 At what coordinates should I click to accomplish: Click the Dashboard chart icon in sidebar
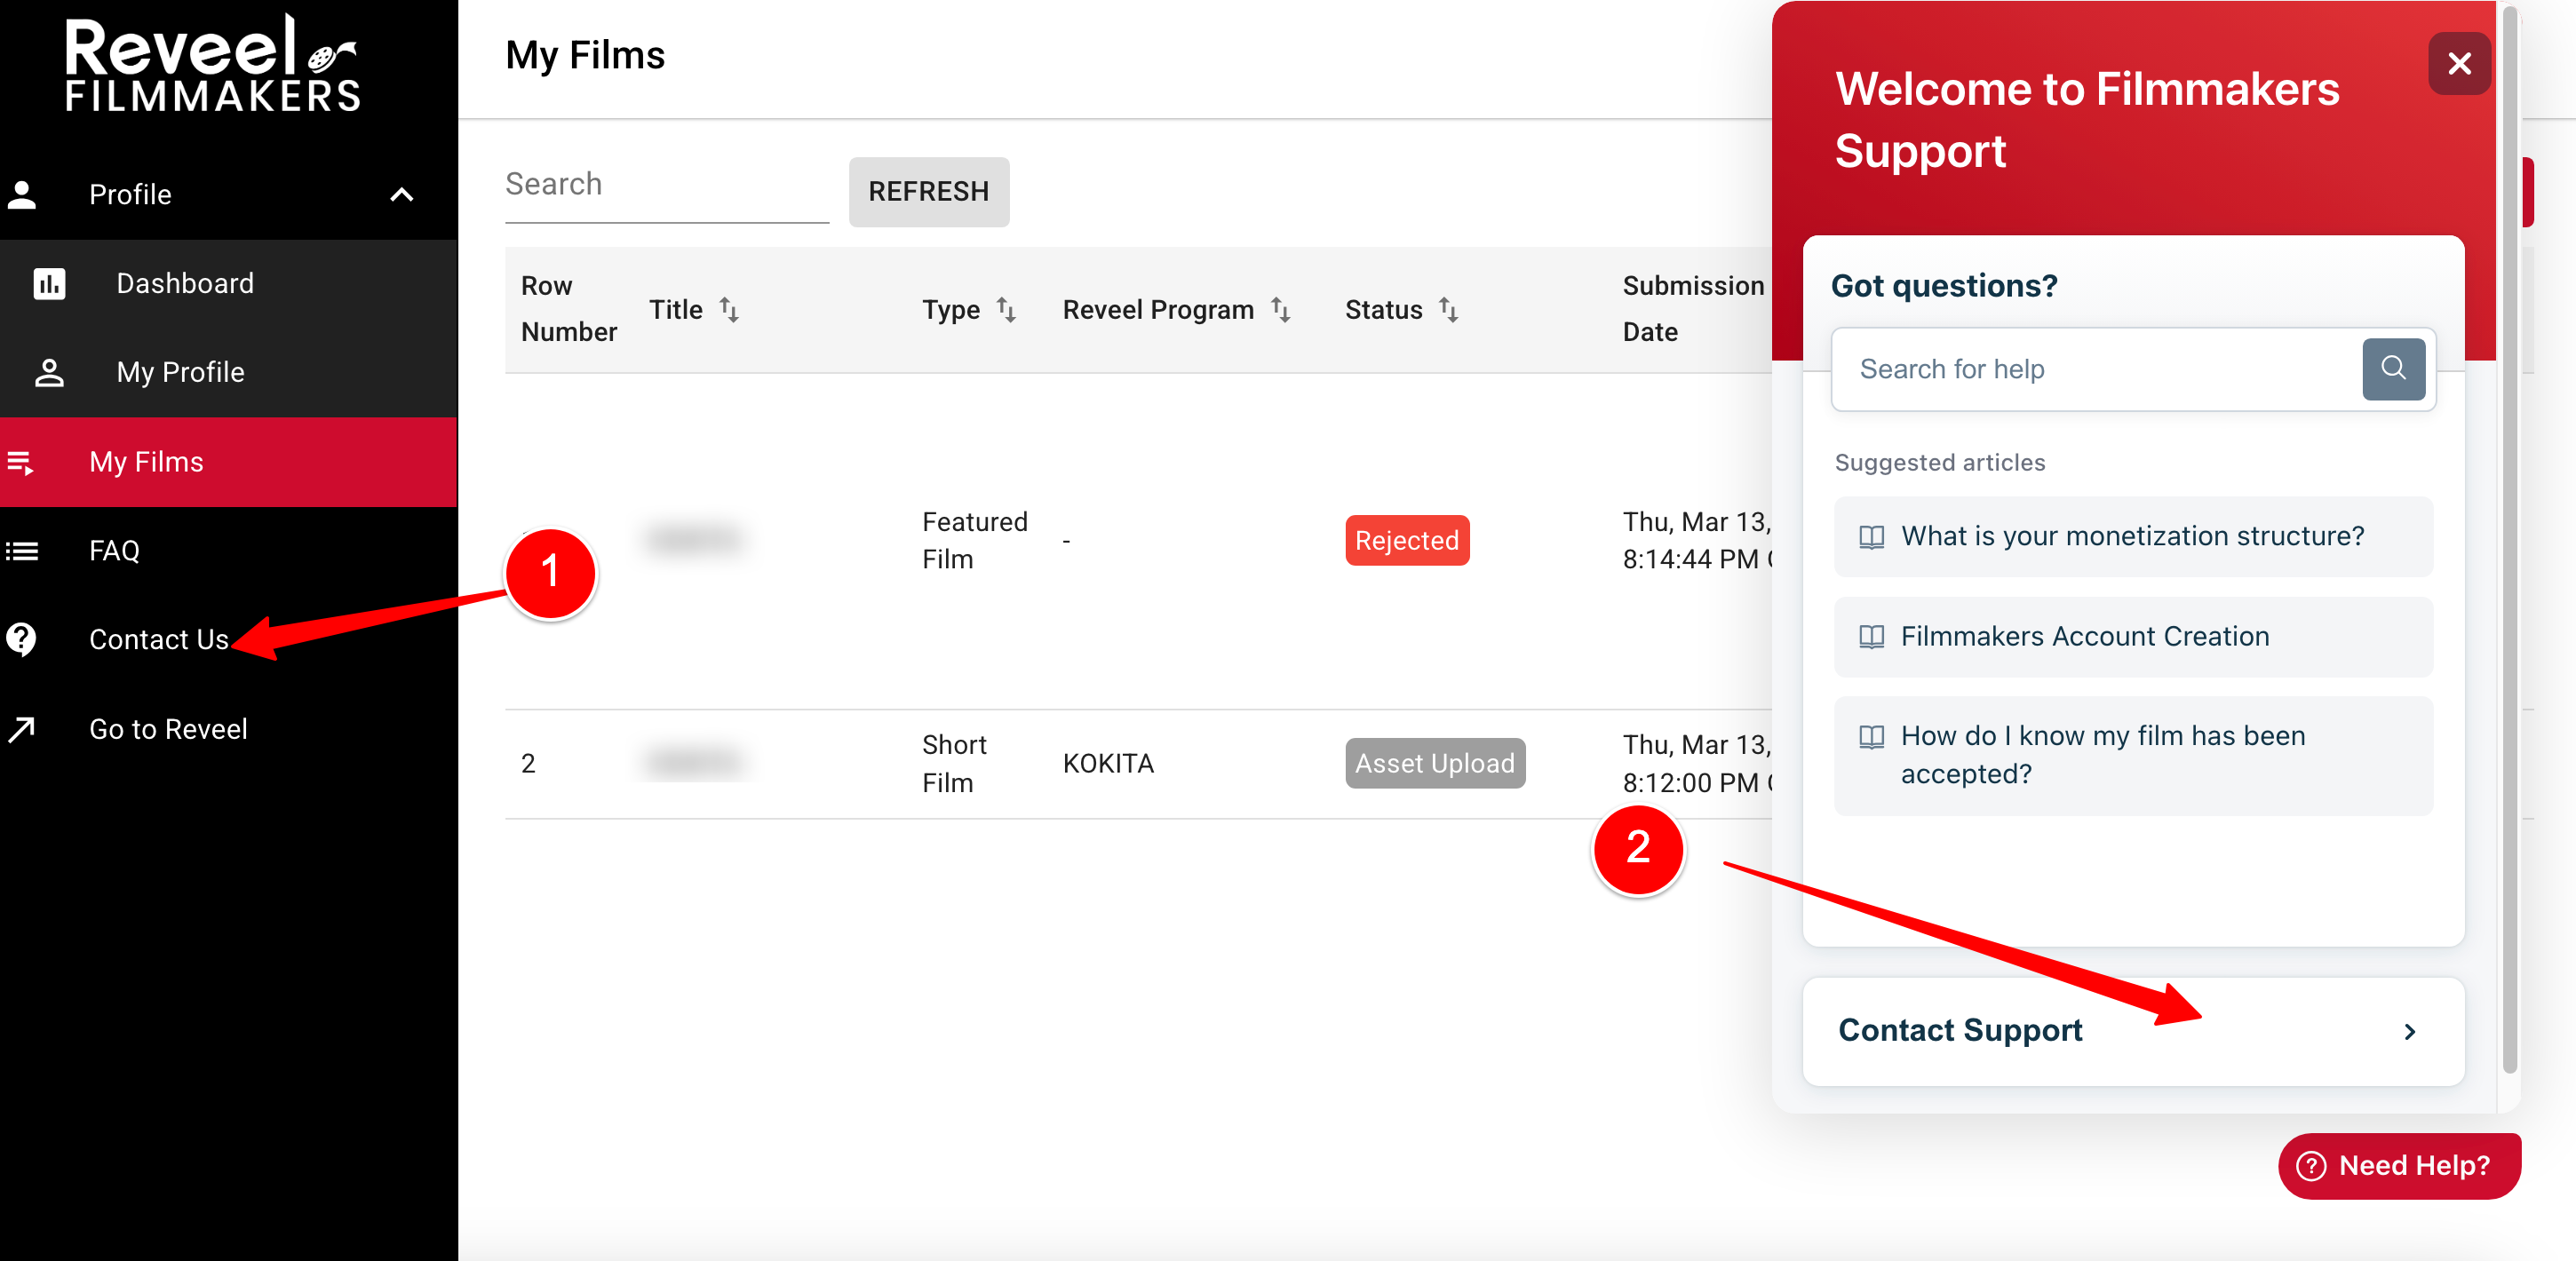49,284
